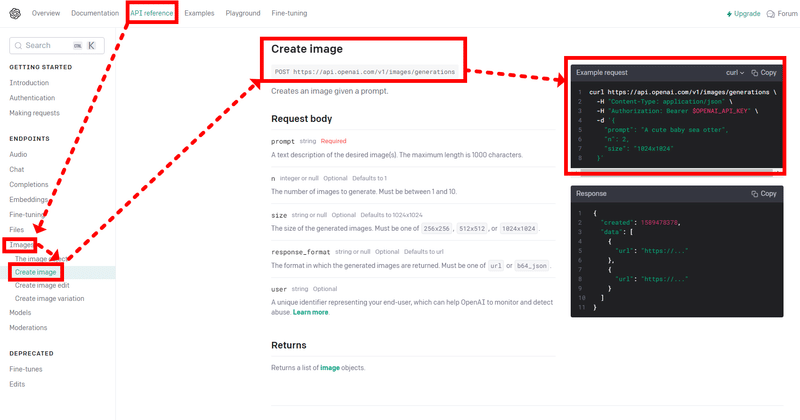Open the Forum link
This screenshot has height=420, width=800.
(x=782, y=14)
